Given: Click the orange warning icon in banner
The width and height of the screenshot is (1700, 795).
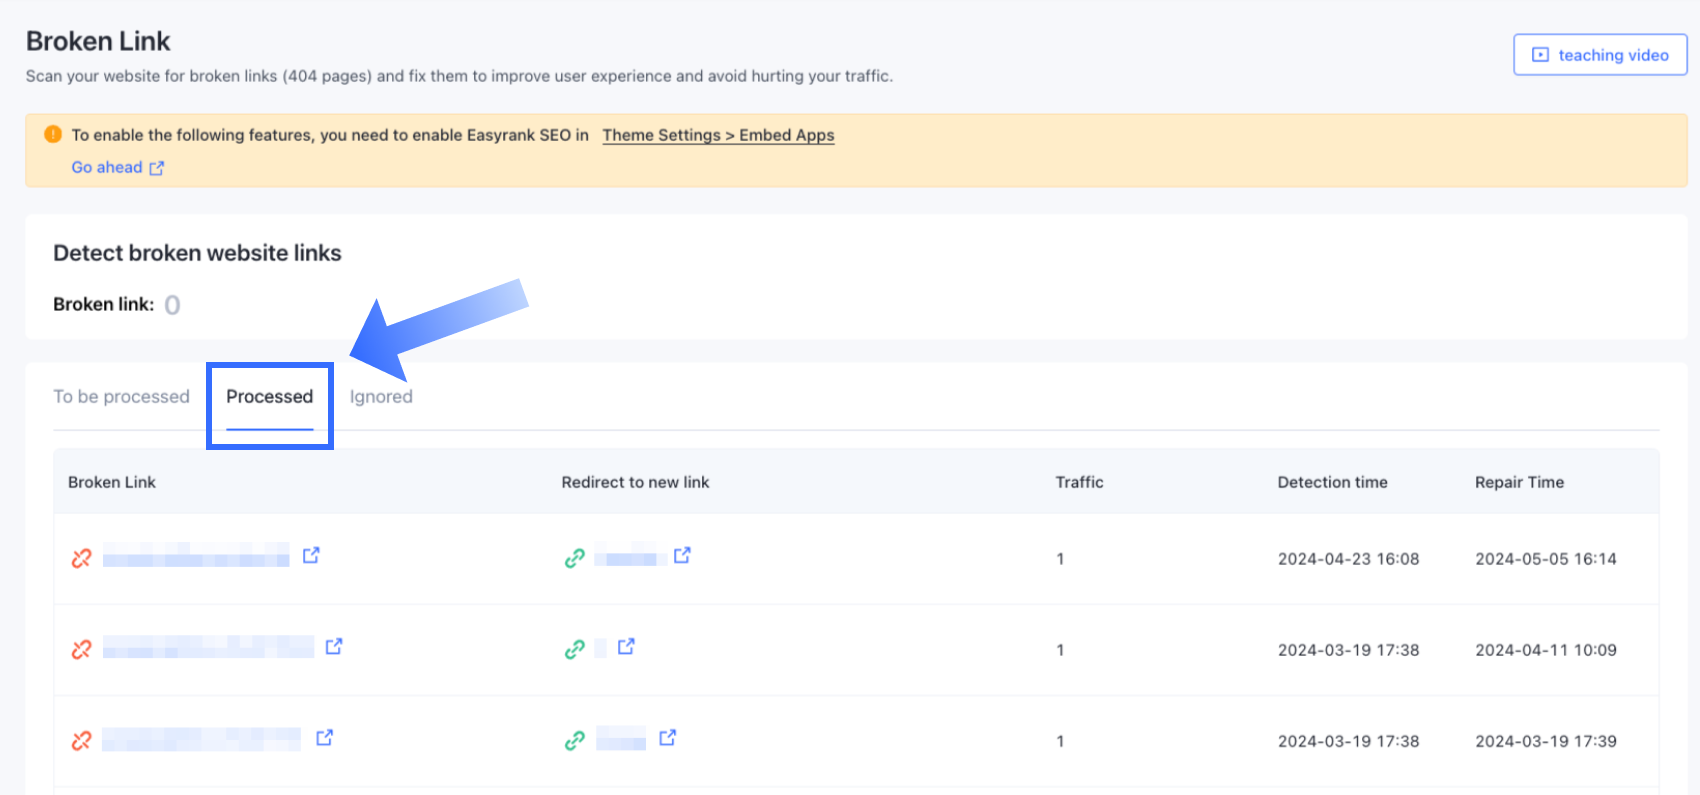Looking at the screenshot, I should click(53, 134).
